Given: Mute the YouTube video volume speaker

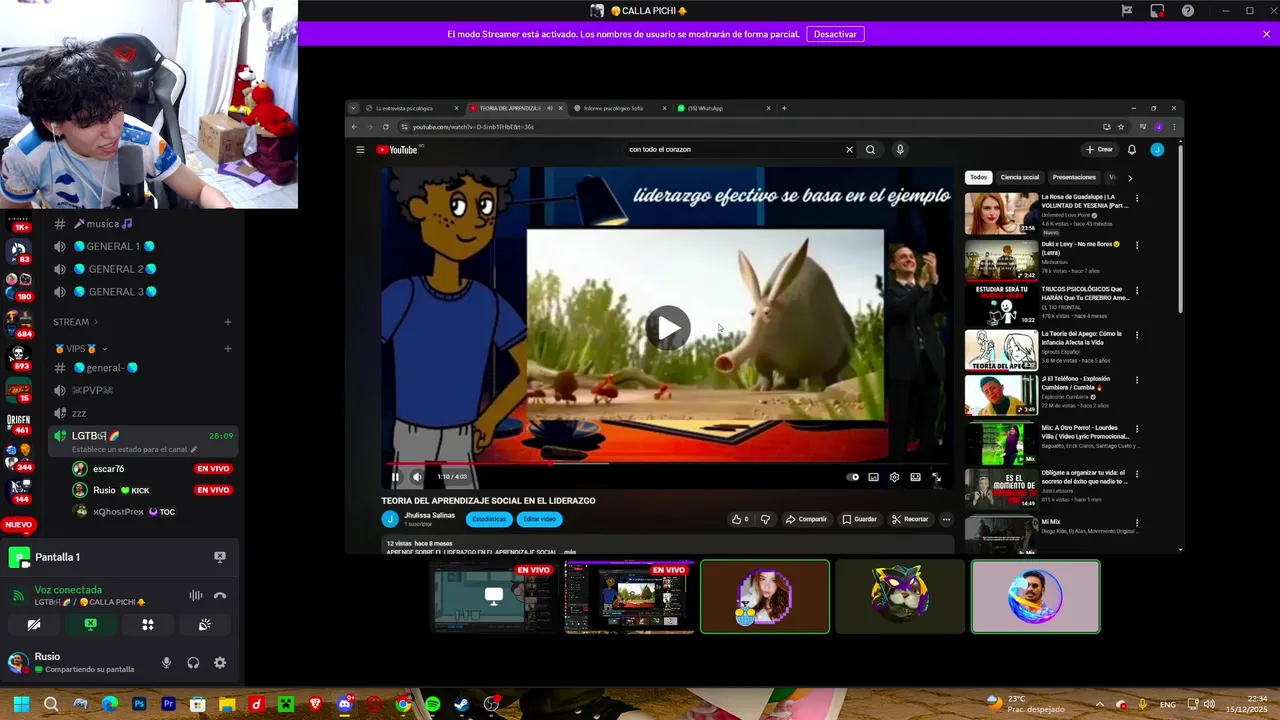Looking at the screenshot, I should coord(417,477).
